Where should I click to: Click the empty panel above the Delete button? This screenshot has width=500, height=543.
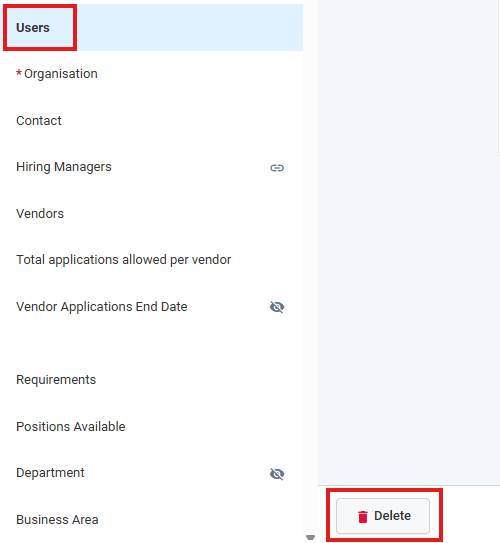pyautogui.click(x=409, y=242)
